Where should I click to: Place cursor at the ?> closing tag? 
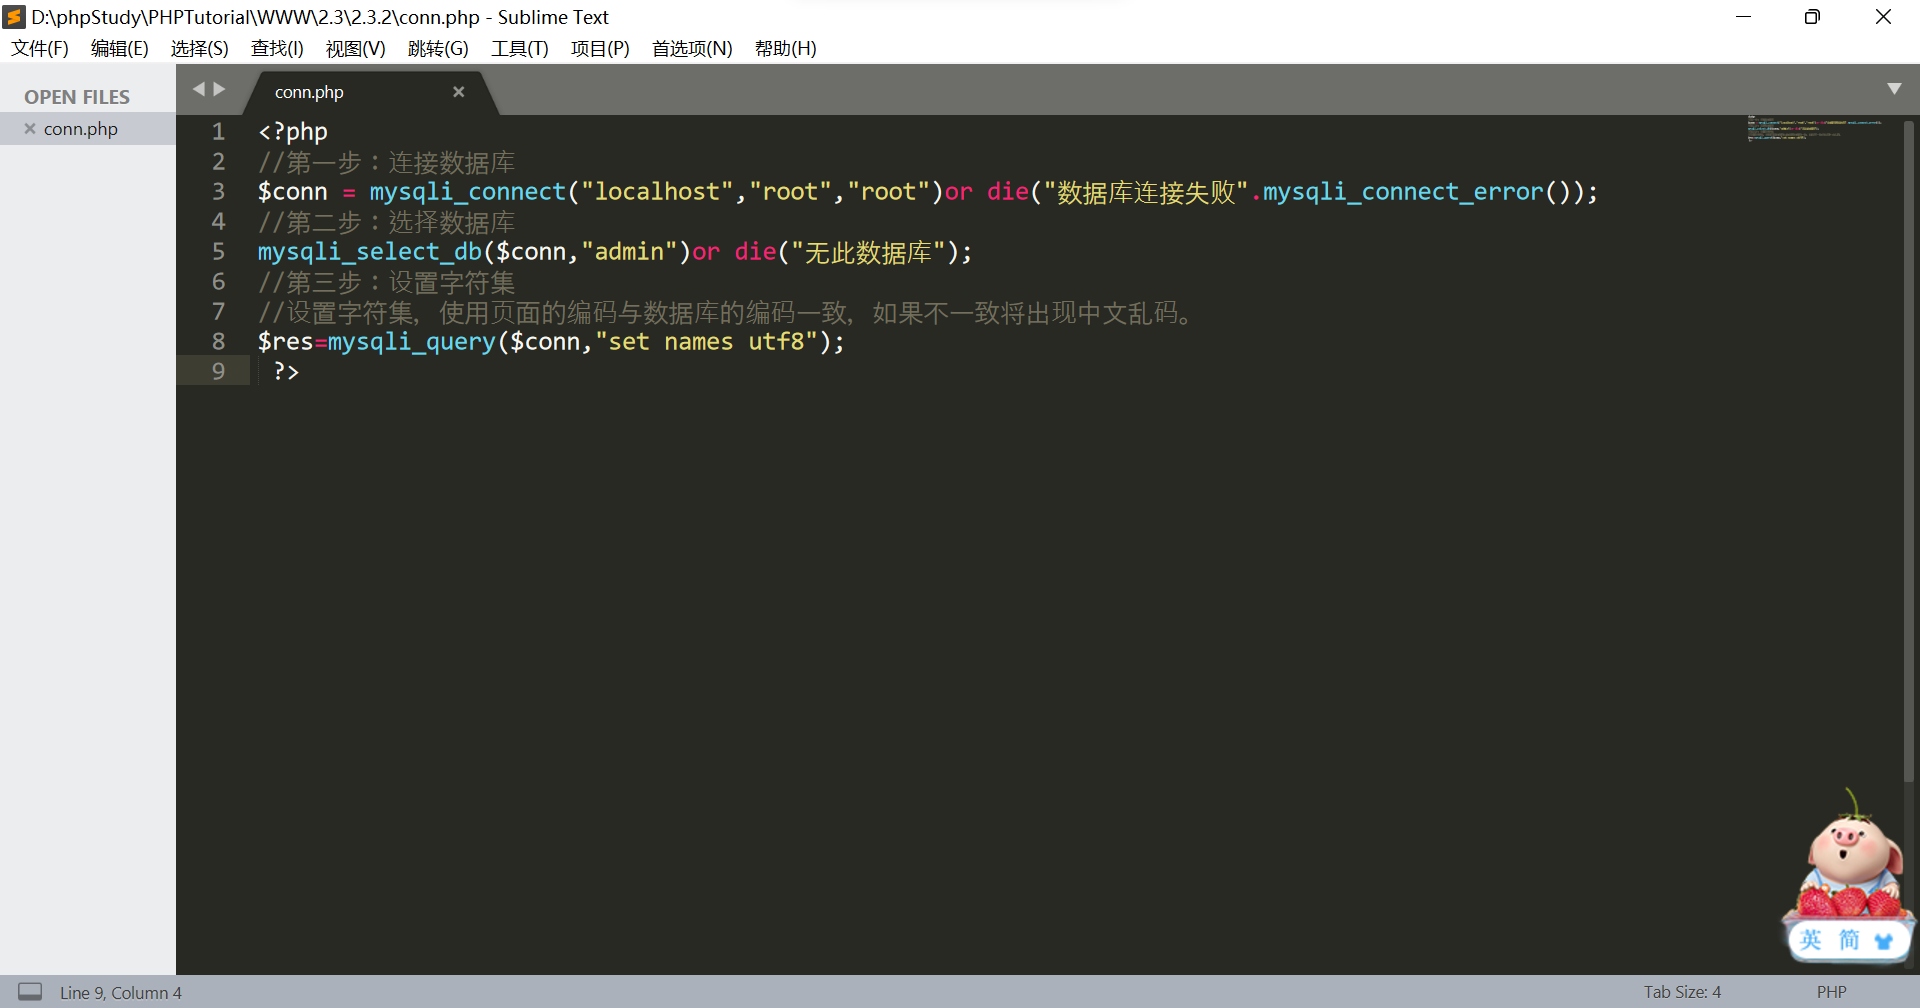pos(286,371)
